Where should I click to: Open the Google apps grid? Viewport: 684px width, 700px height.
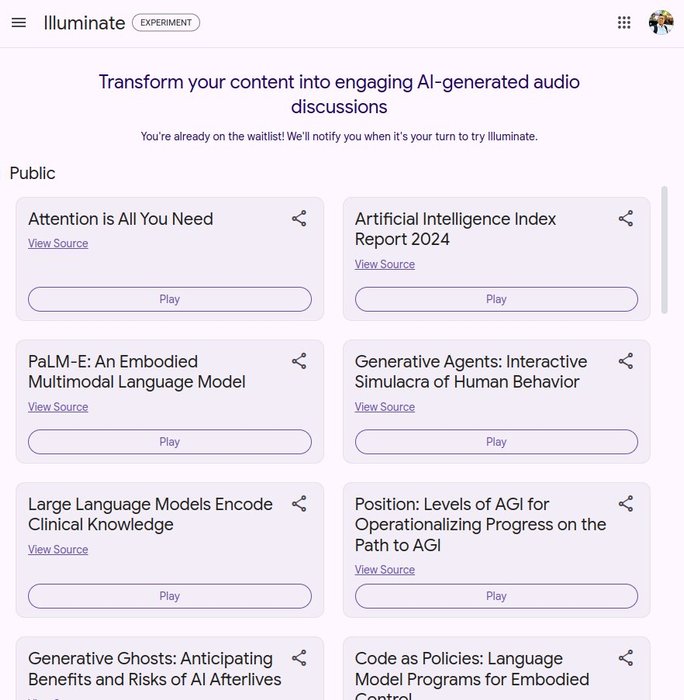pyautogui.click(x=624, y=23)
